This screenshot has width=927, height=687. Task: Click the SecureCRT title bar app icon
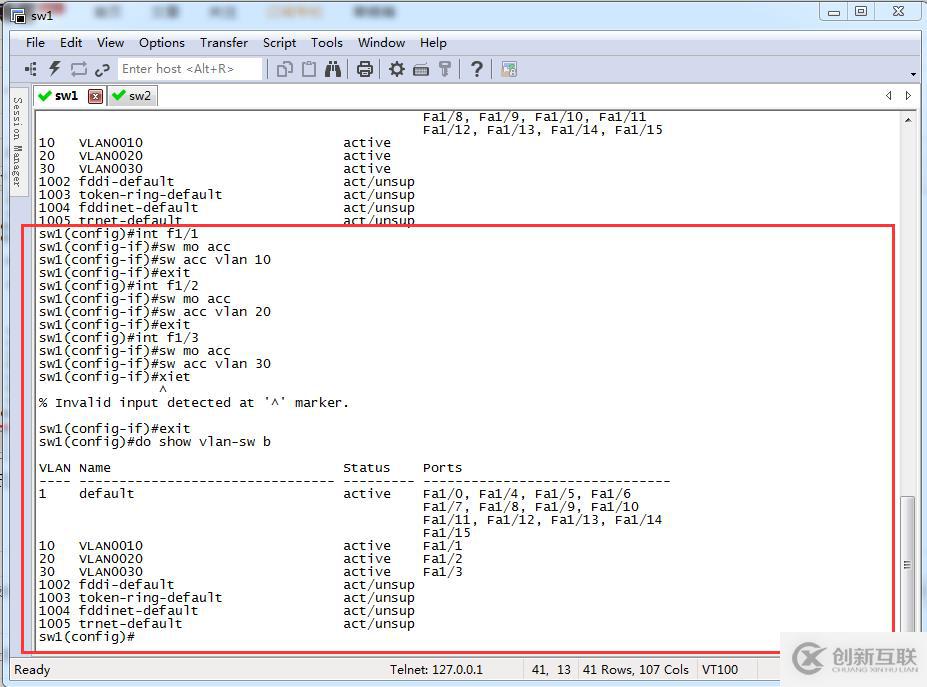18,15
